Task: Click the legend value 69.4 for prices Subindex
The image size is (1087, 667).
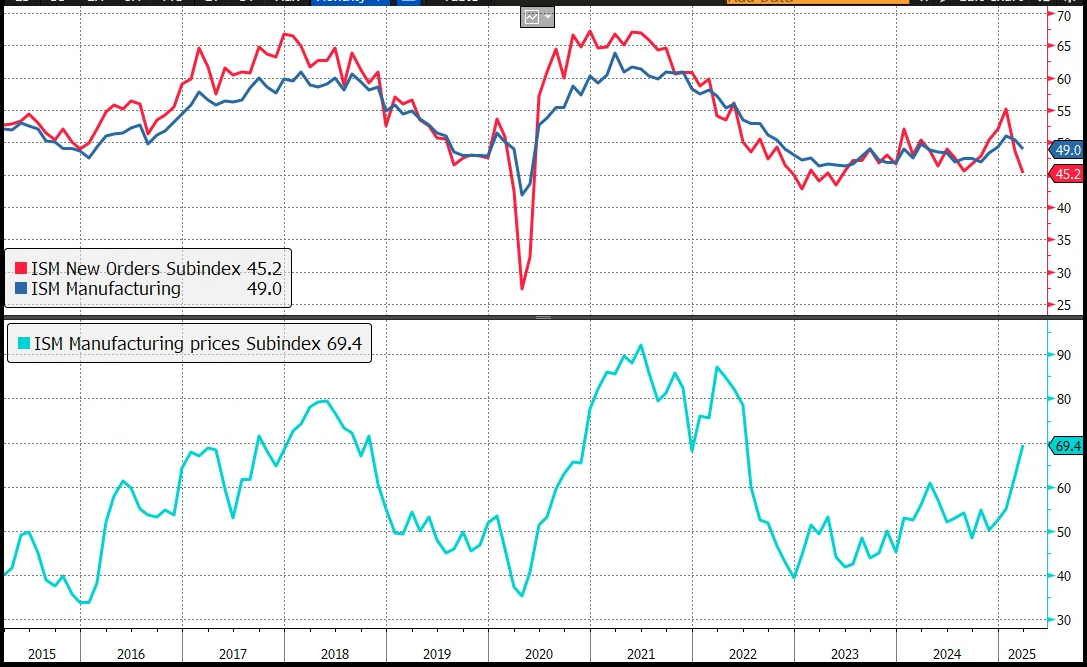Action: click(344, 343)
